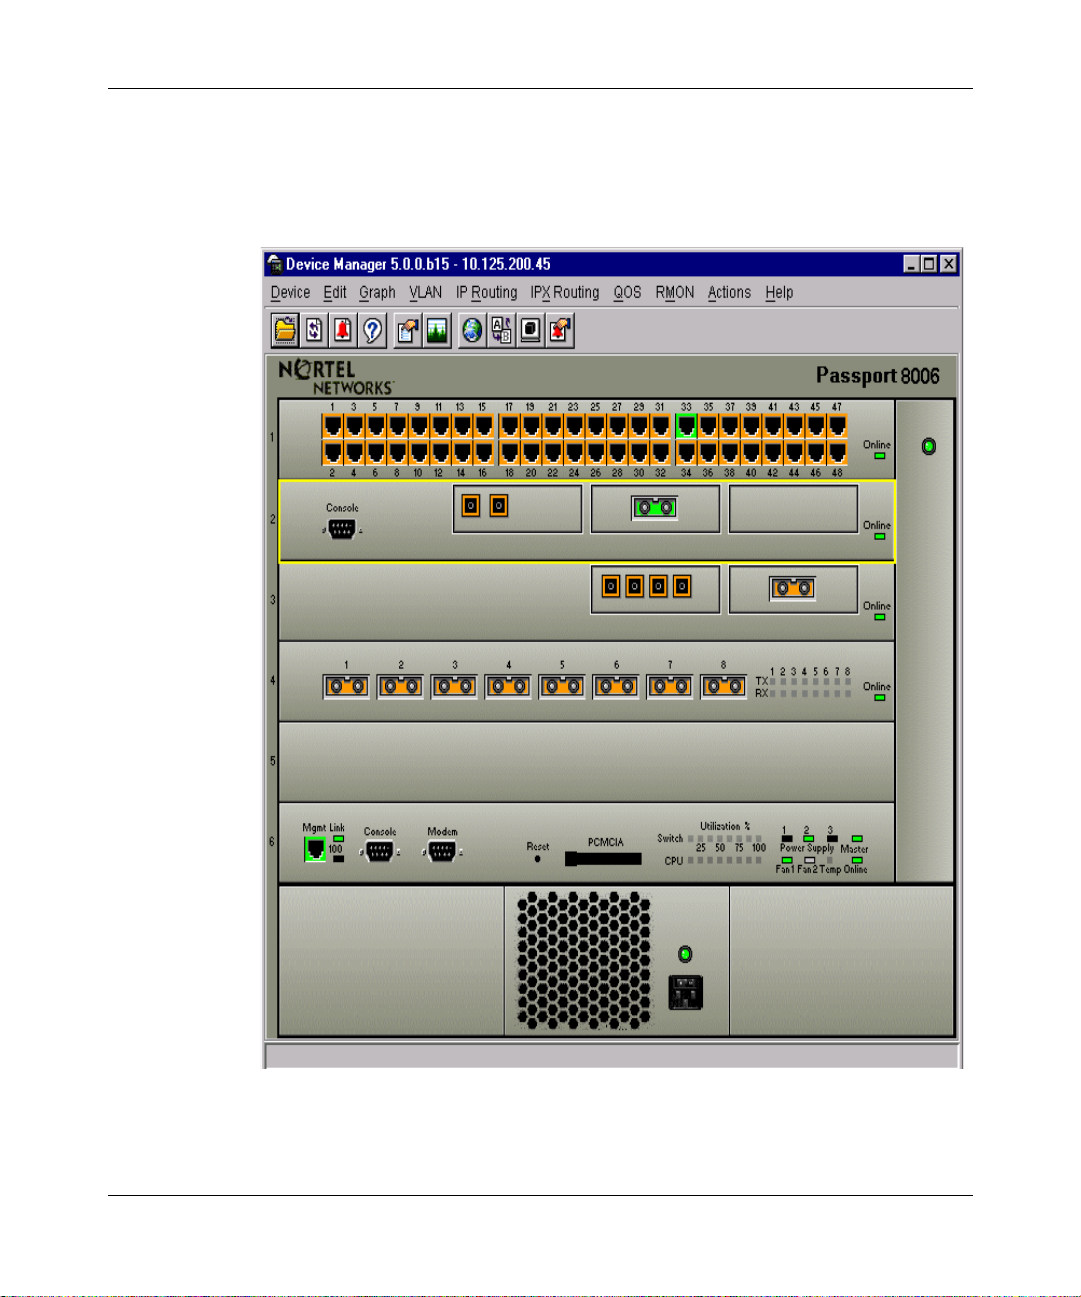Click the Refresh Device Status toolbar icon

coord(314,330)
